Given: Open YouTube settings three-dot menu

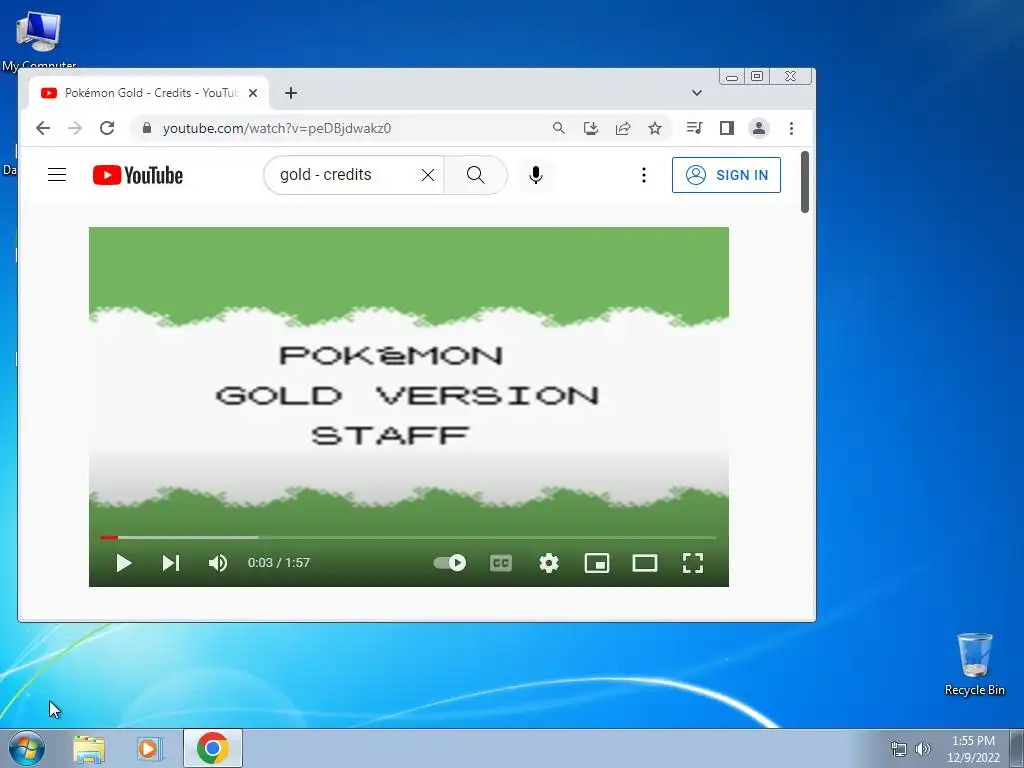Looking at the screenshot, I should (644, 175).
